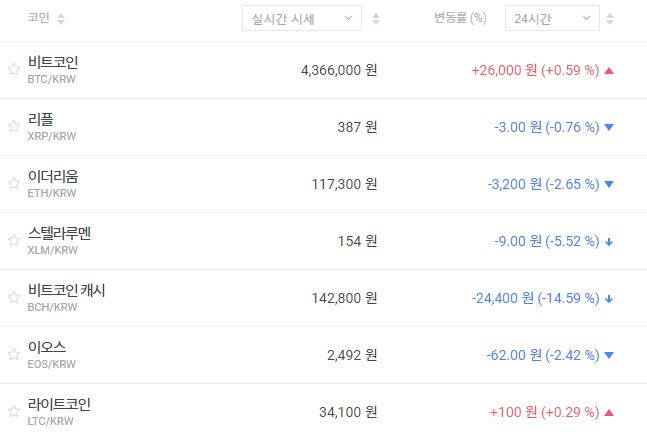Click the star icon beside EOS/KRW

point(14,355)
